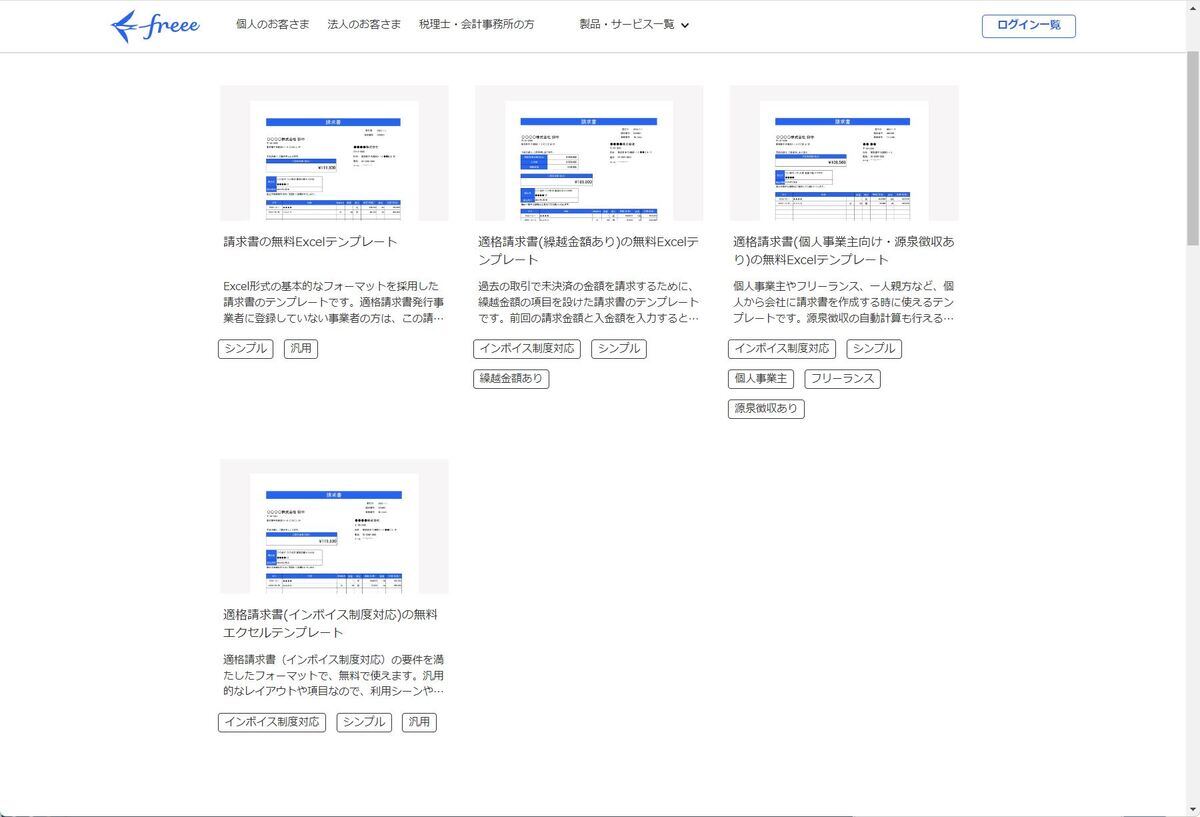Open the 繰越金額あり invoice template thumbnail
This screenshot has width=1200, height=817.
tap(588, 153)
